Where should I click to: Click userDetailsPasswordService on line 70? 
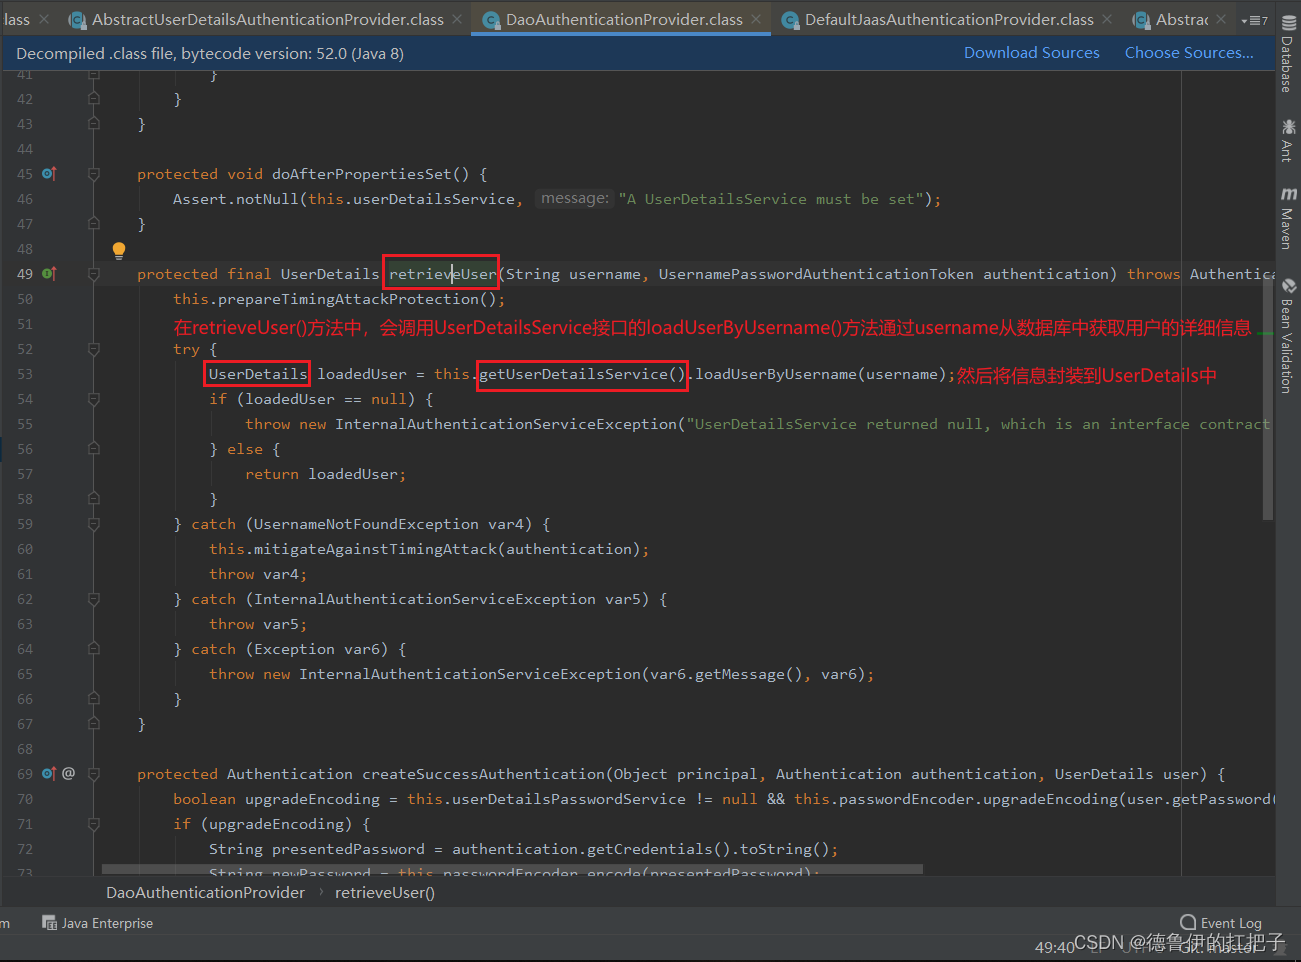(x=569, y=799)
